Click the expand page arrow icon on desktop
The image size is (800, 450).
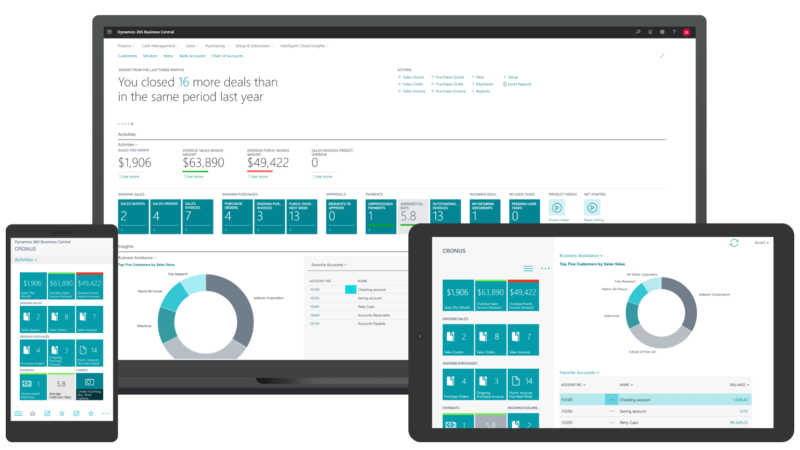click(662, 56)
